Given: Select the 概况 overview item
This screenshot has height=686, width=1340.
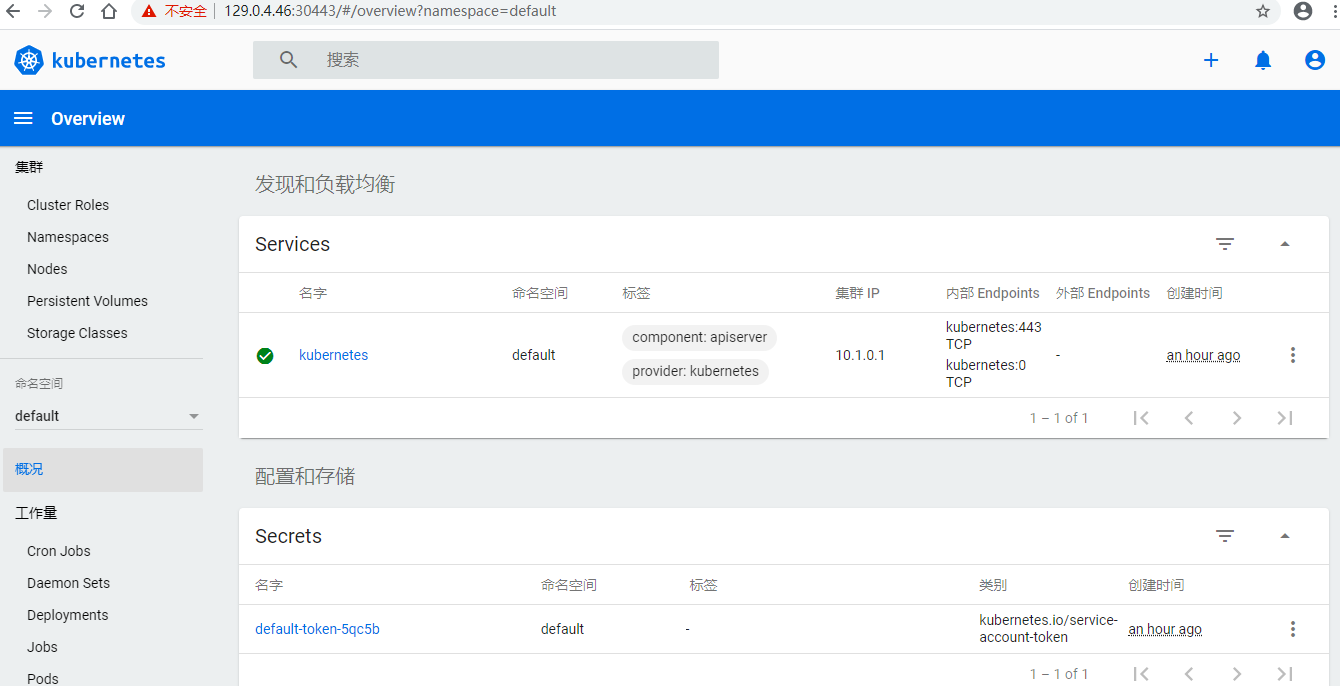Looking at the screenshot, I should click(x=103, y=469).
